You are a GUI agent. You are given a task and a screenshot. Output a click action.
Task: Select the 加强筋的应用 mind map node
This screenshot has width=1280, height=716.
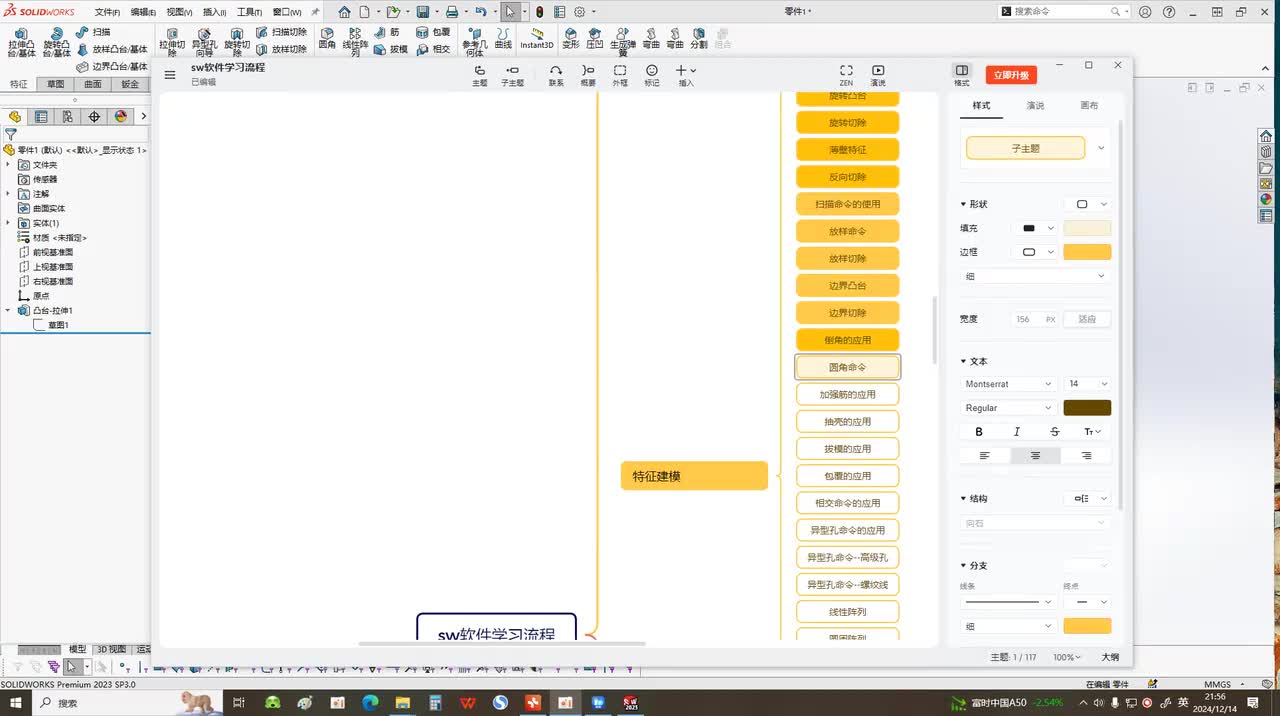tap(848, 394)
